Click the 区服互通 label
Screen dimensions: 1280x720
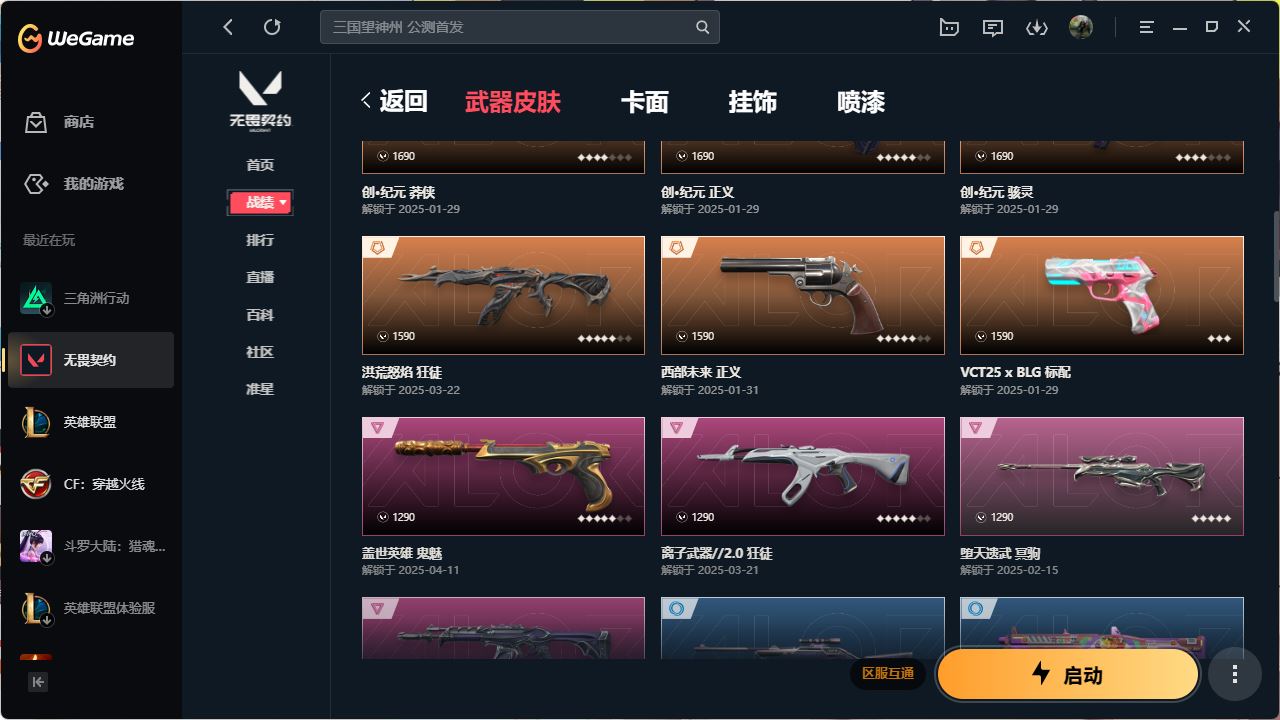888,673
